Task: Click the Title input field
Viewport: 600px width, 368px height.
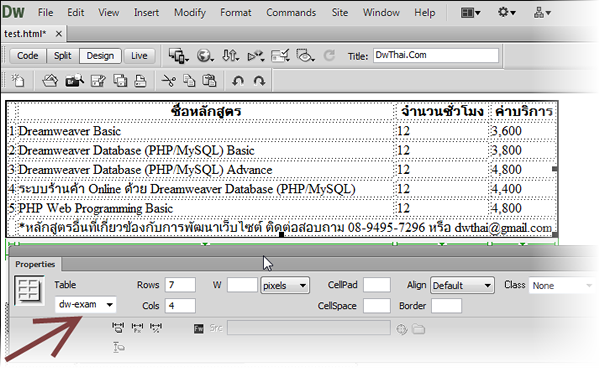Action: click(436, 55)
